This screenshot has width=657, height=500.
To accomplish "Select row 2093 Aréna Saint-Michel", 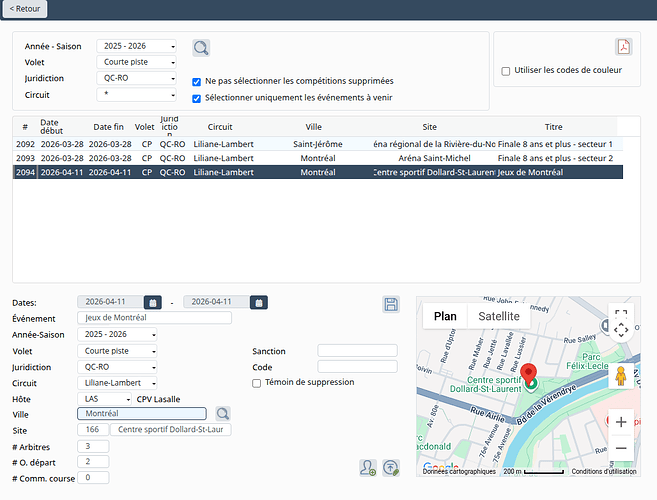I will pyautogui.click(x=318, y=158).
